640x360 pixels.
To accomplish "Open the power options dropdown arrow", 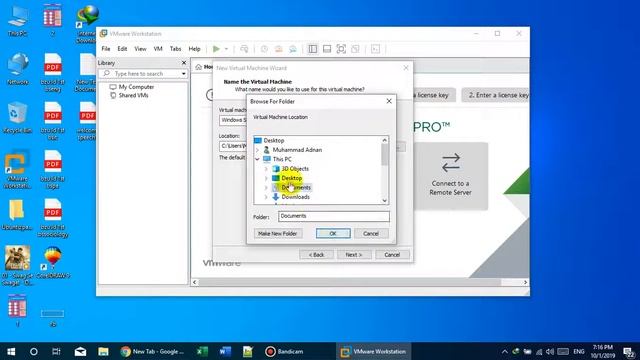I will pos(226,49).
